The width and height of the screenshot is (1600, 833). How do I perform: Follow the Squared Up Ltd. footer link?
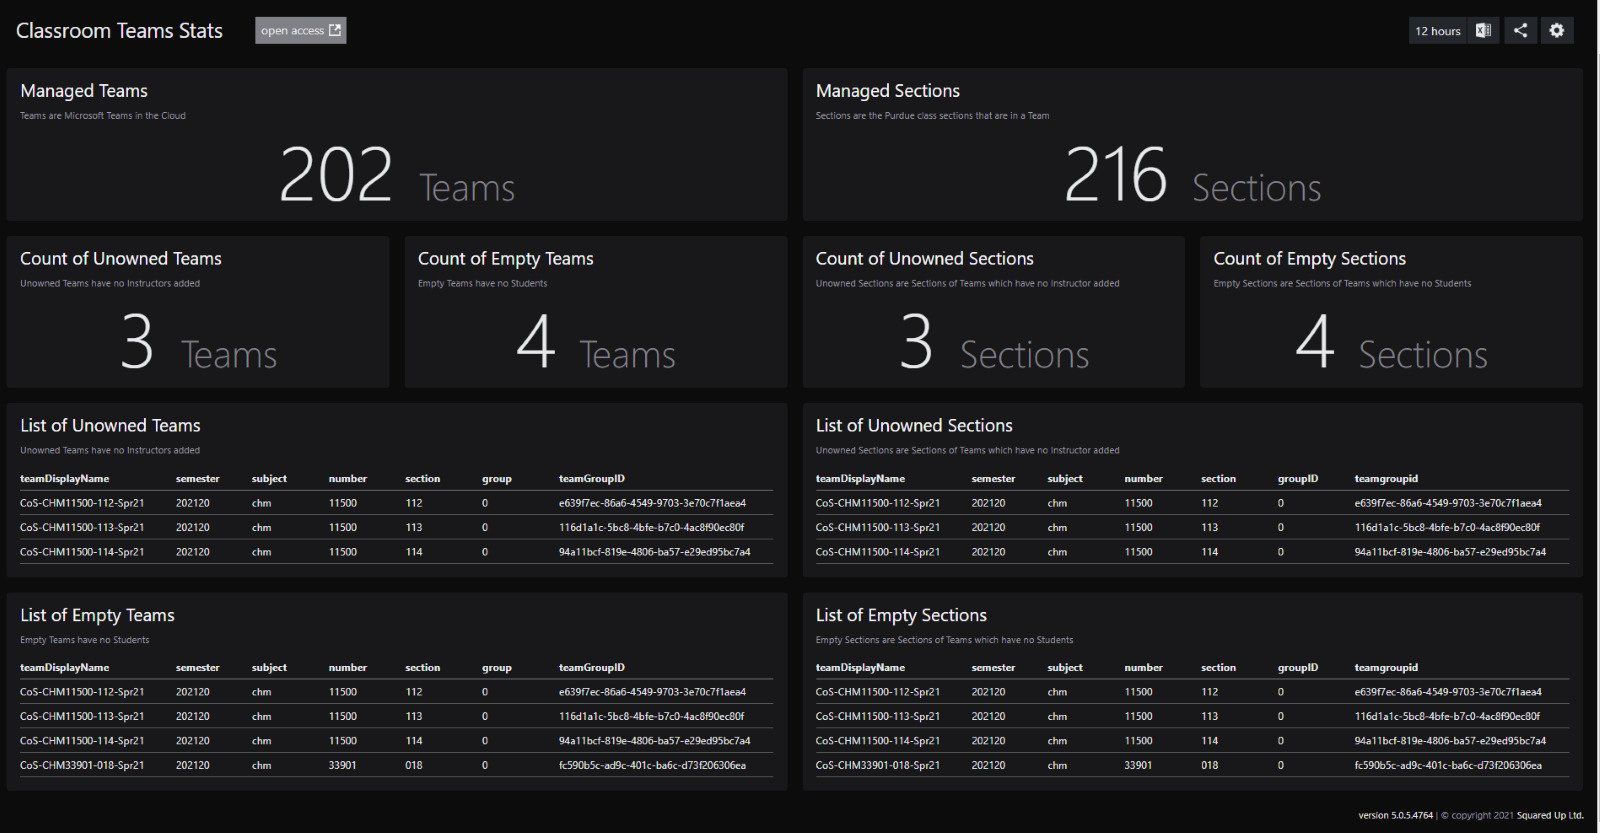[x=1550, y=816]
